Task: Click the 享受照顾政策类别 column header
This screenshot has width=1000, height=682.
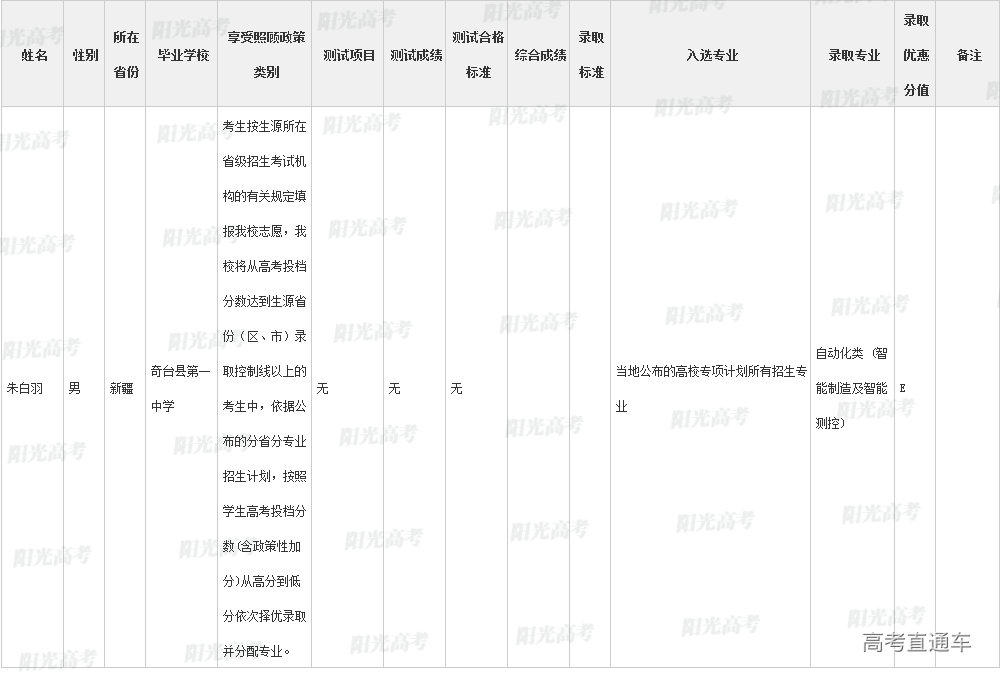Action: (266, 55)
